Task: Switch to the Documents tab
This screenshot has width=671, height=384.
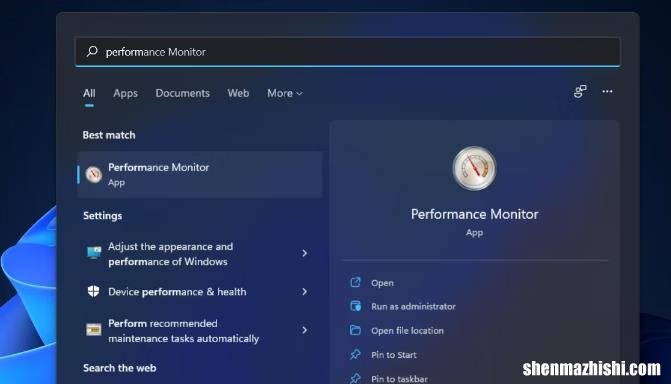Action: tap(182, 93)
